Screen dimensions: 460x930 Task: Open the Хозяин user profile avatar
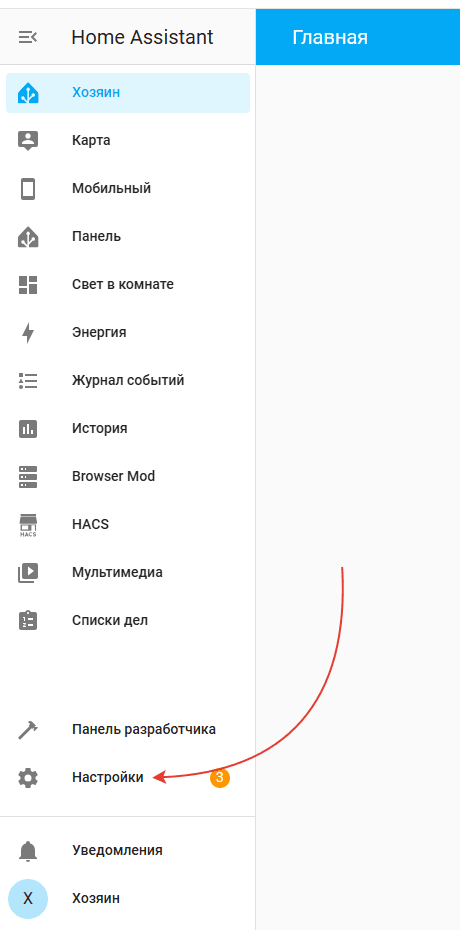28,899
